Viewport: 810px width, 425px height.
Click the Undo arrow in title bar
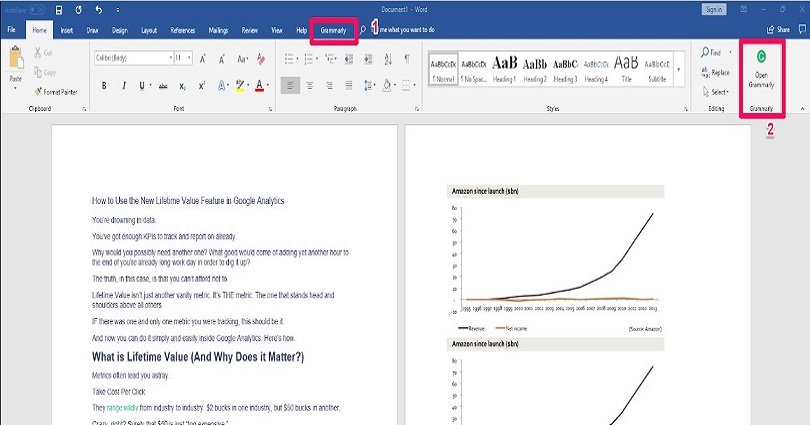click(99, 9)
